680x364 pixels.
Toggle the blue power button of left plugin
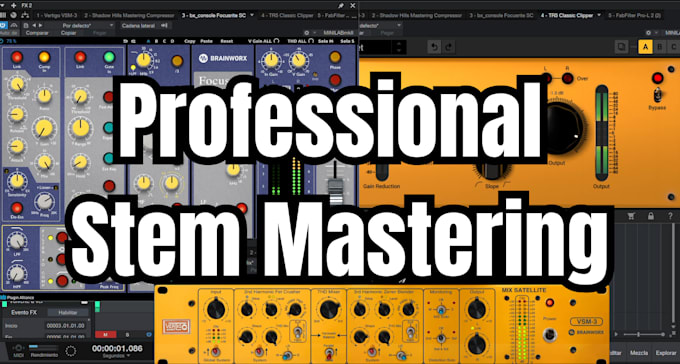point(3,26)
